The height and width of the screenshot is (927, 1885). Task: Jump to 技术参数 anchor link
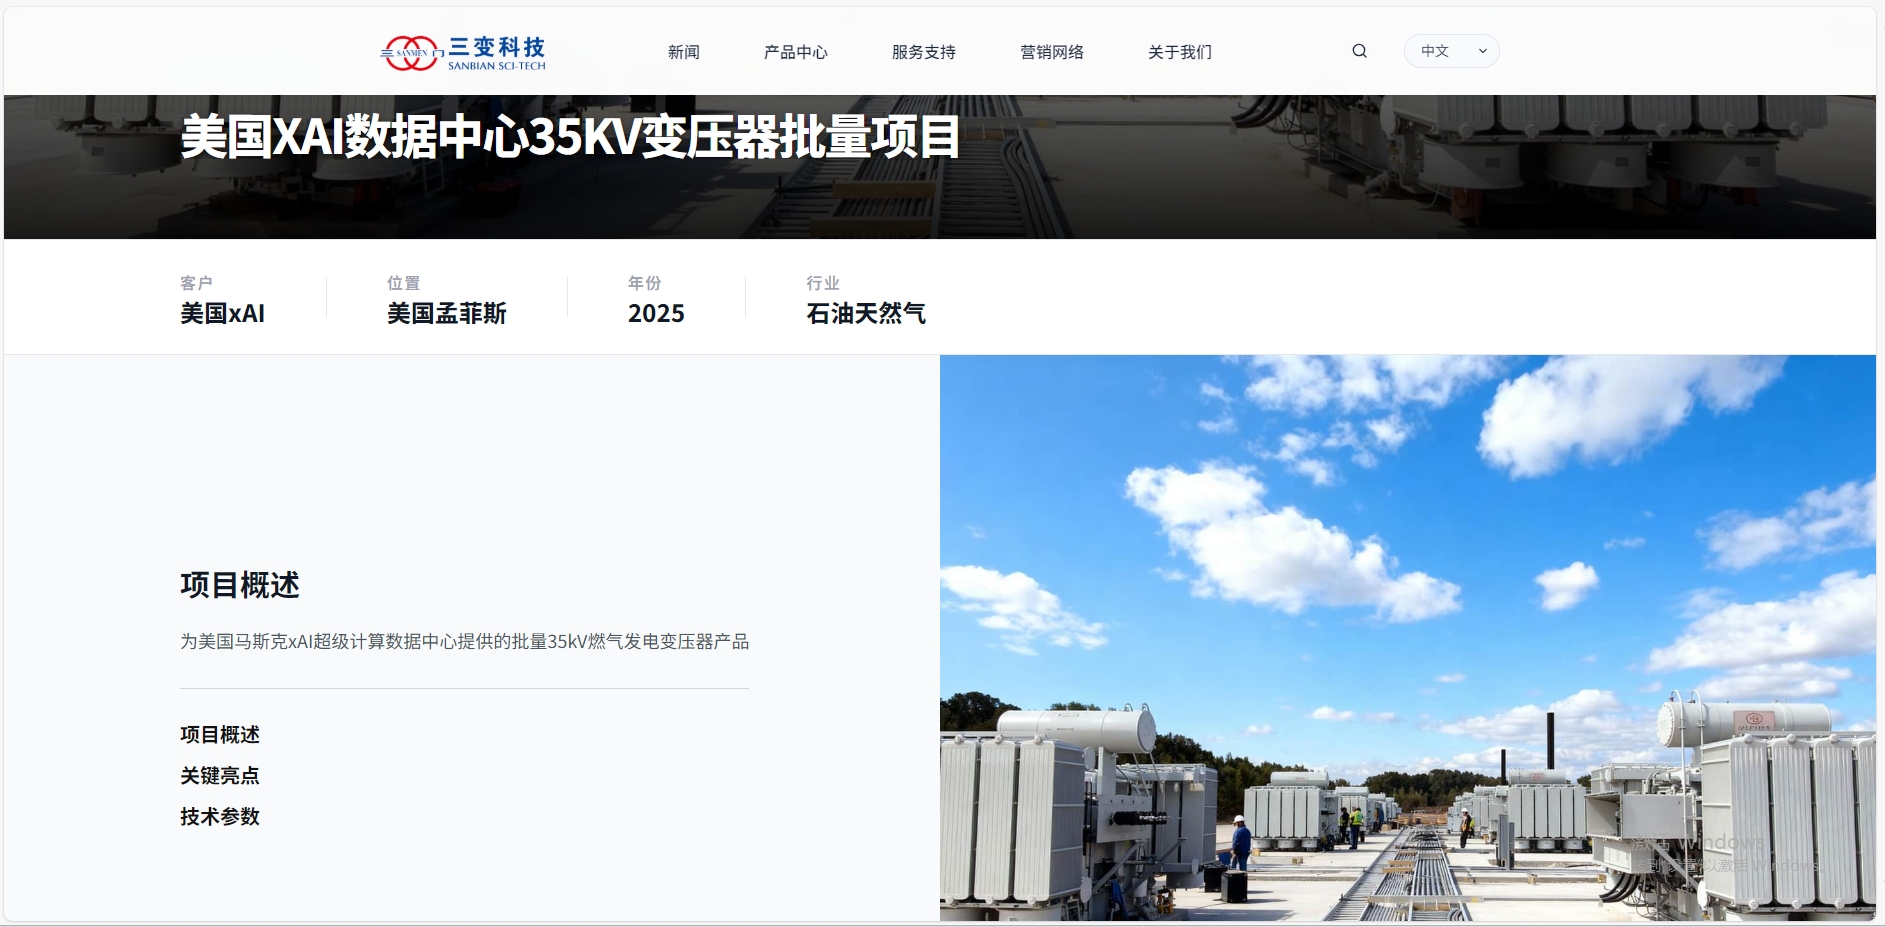point(220,817)
